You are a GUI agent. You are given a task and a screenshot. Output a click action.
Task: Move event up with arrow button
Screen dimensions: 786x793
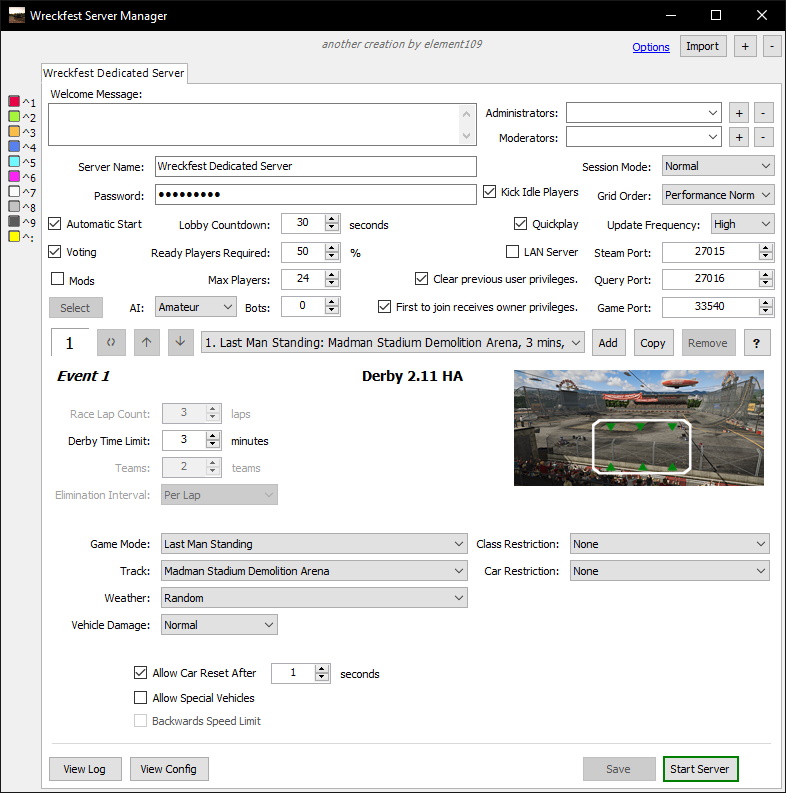click(147, 342)
